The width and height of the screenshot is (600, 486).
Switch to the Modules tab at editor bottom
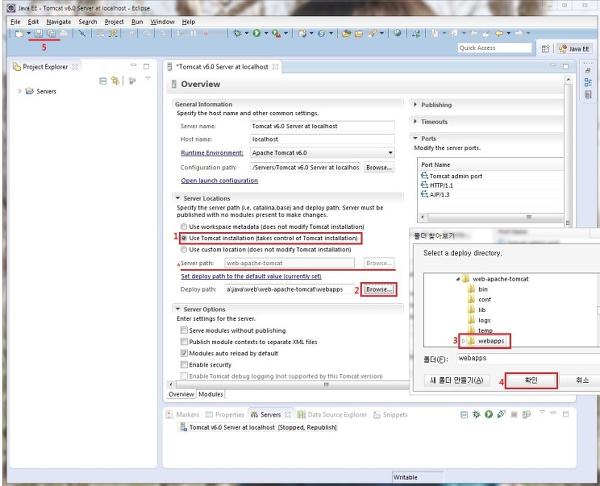[x=210, y=394]
